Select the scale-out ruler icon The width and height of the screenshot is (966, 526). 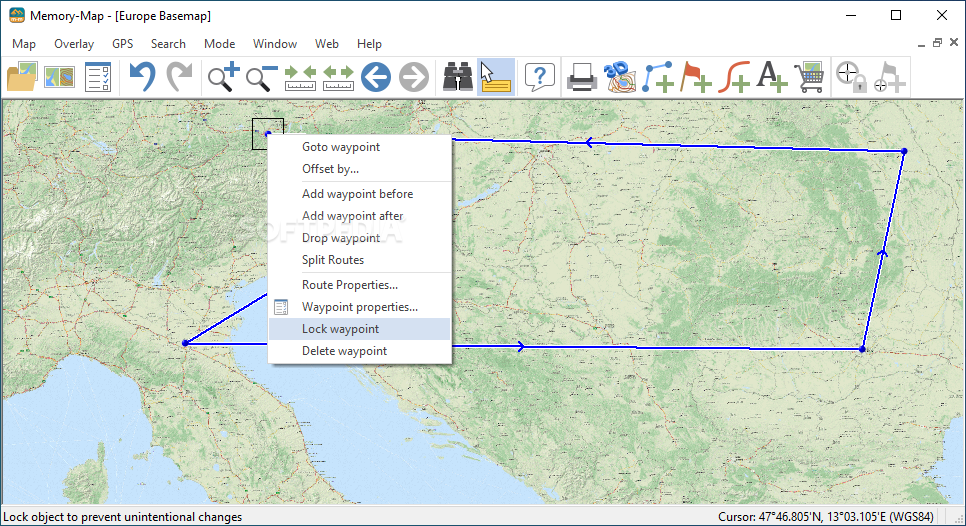point(338,78)
